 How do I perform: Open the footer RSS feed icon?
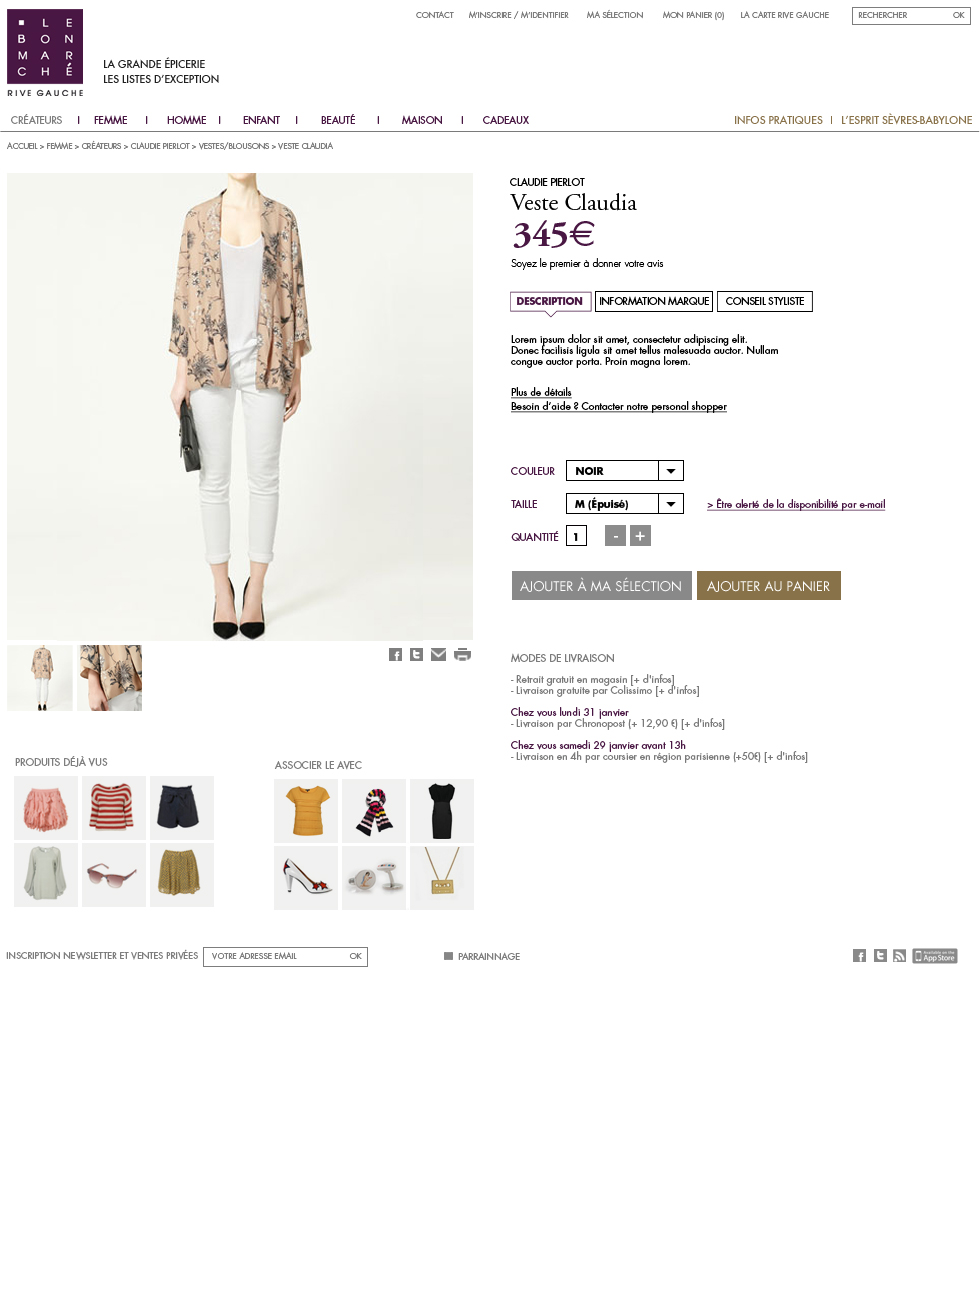(899, 956)
